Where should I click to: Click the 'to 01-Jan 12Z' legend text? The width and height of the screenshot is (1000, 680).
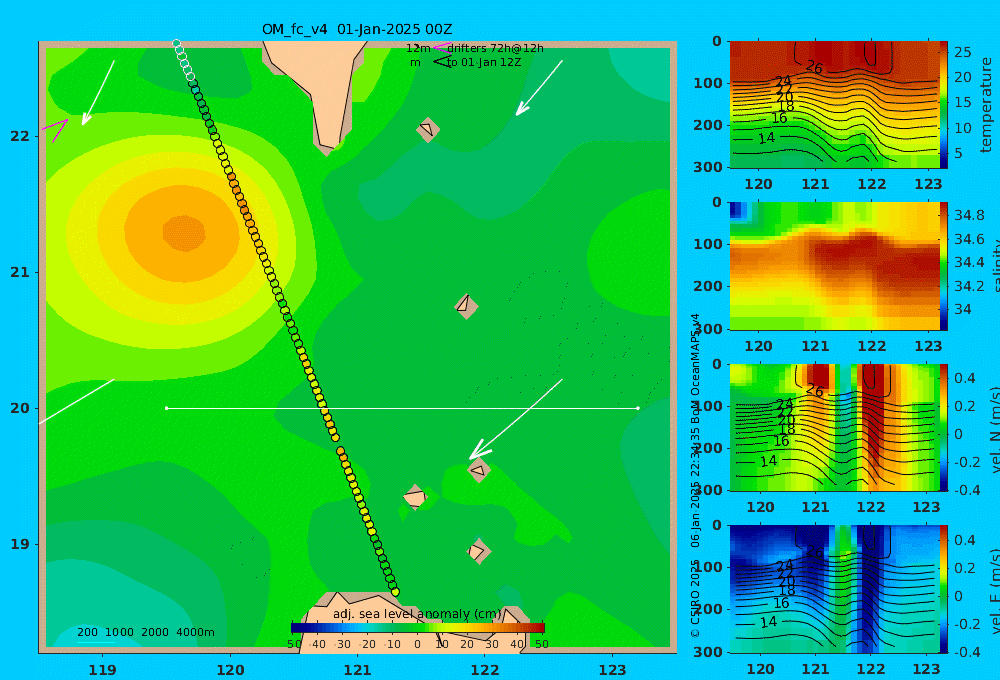pos(484,62)
